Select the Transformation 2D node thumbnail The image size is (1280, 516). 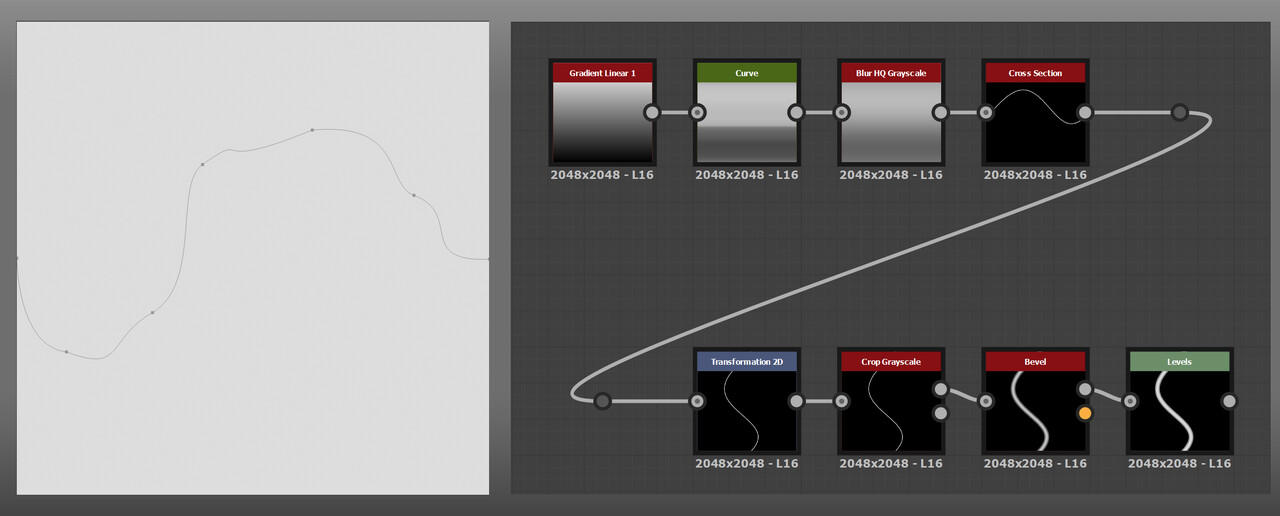pos(746,411)
